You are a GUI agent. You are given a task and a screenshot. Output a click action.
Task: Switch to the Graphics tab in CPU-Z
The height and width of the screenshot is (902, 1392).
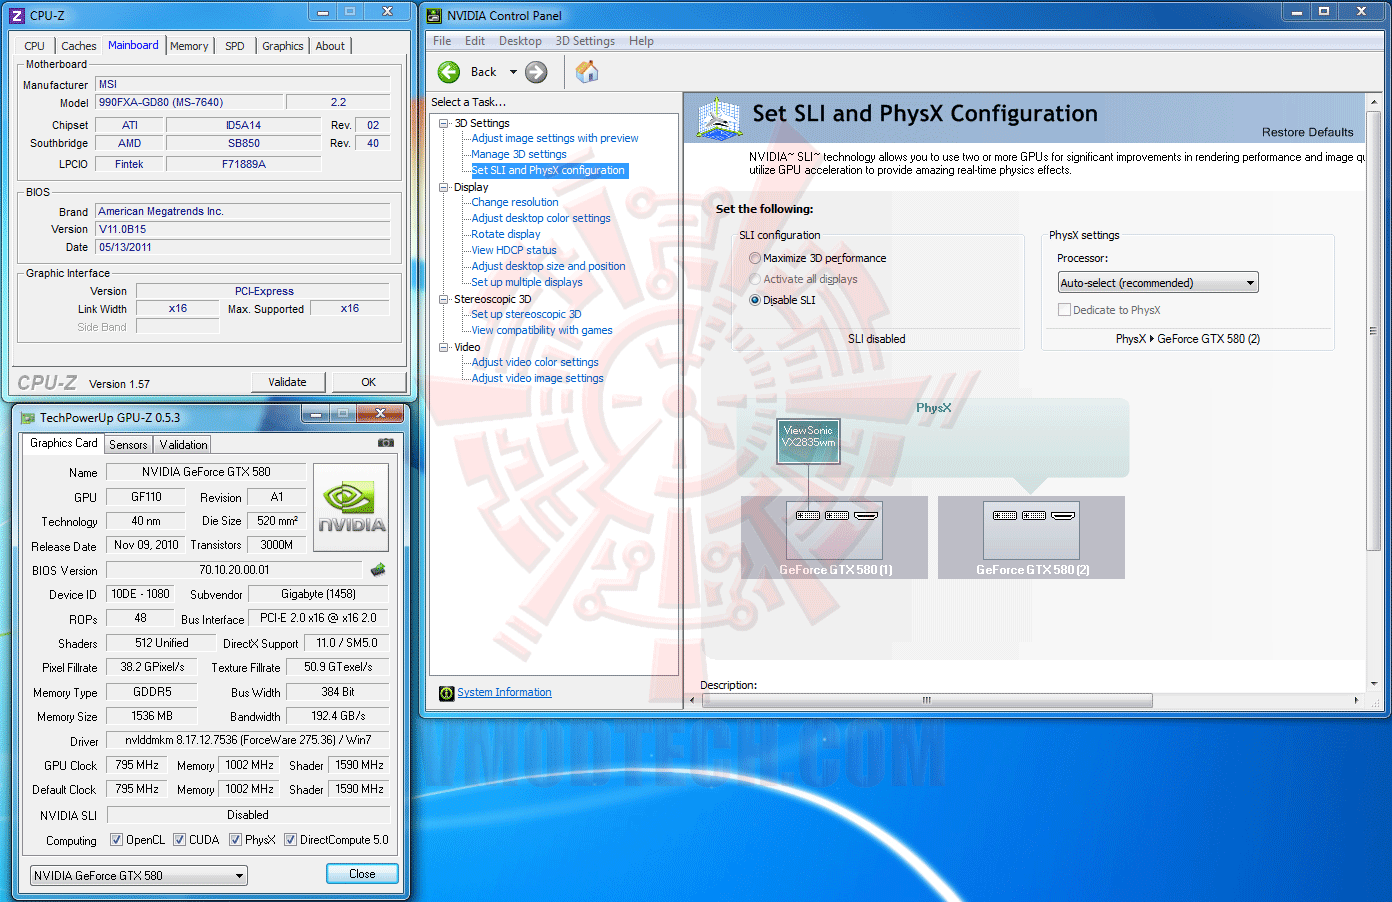click(283, 46)
